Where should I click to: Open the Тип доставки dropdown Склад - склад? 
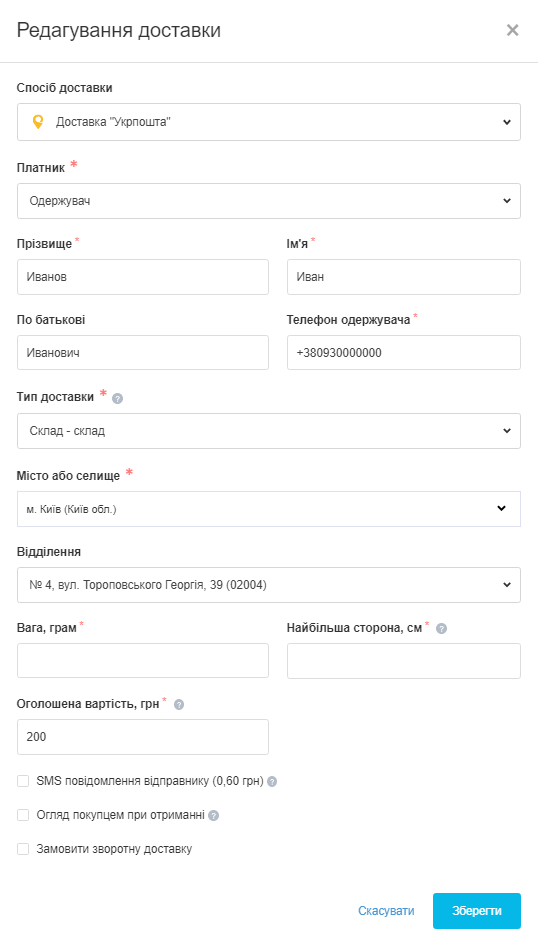pyautogui.click(x=269, y=431)
